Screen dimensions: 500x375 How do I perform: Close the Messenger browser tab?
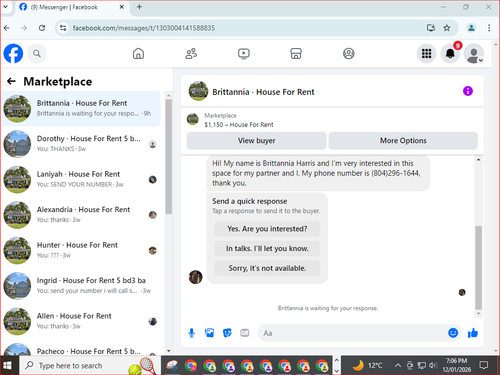(x=122, y=7)
